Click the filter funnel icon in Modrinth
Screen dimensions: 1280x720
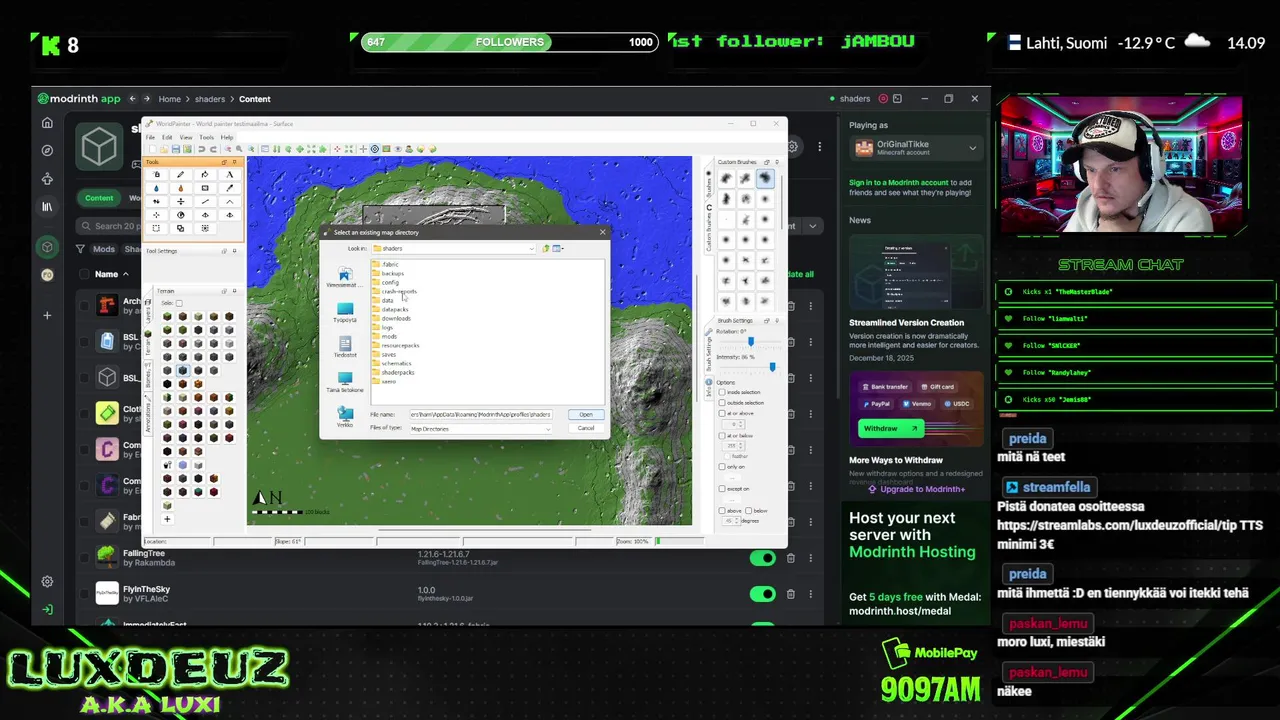point(81,249)
